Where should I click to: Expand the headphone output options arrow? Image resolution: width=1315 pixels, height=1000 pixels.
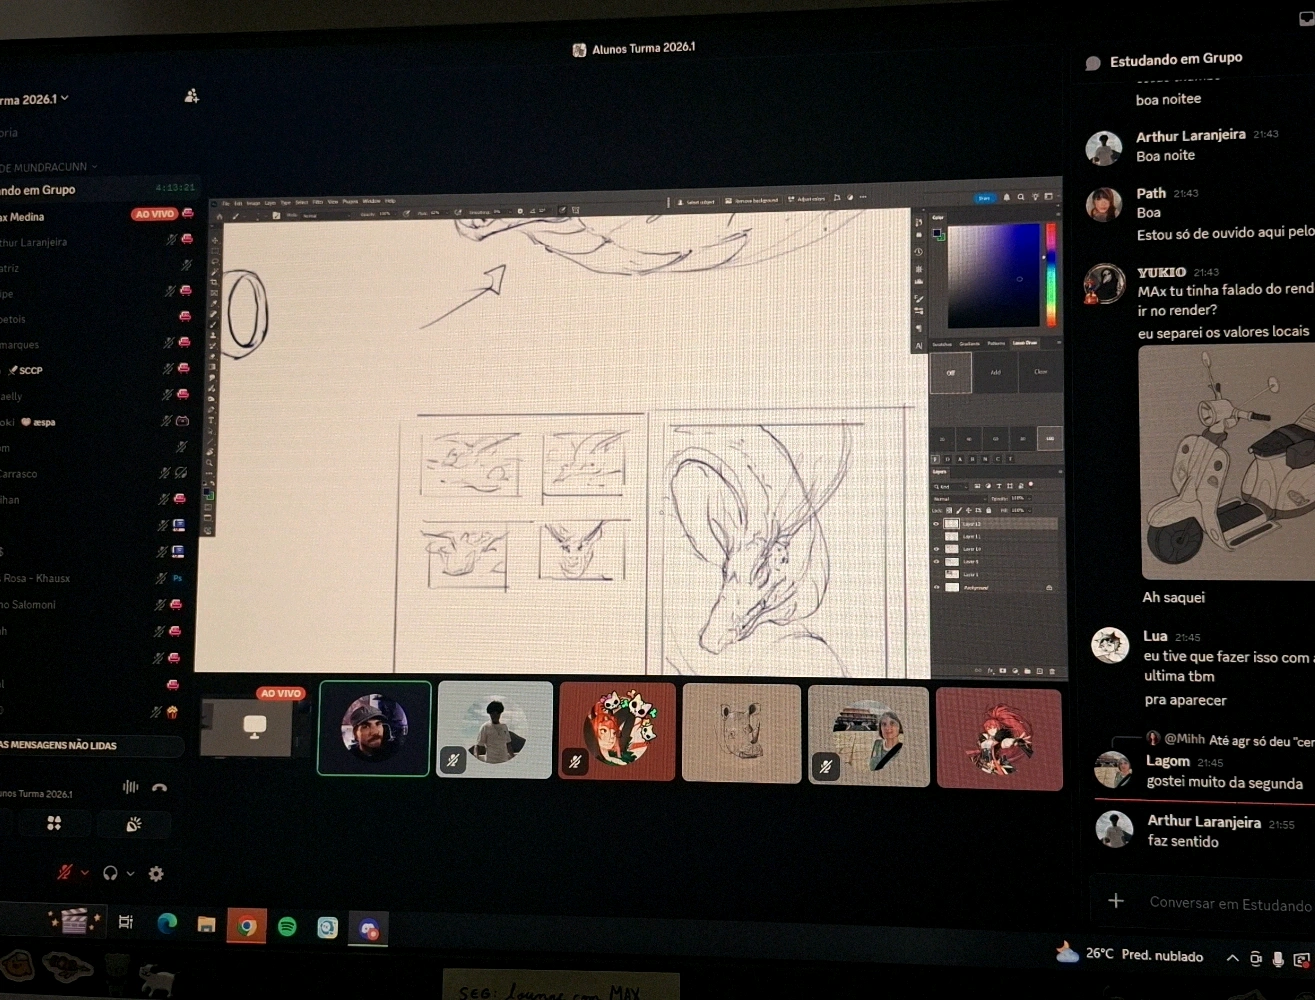(x=130, y=873)
